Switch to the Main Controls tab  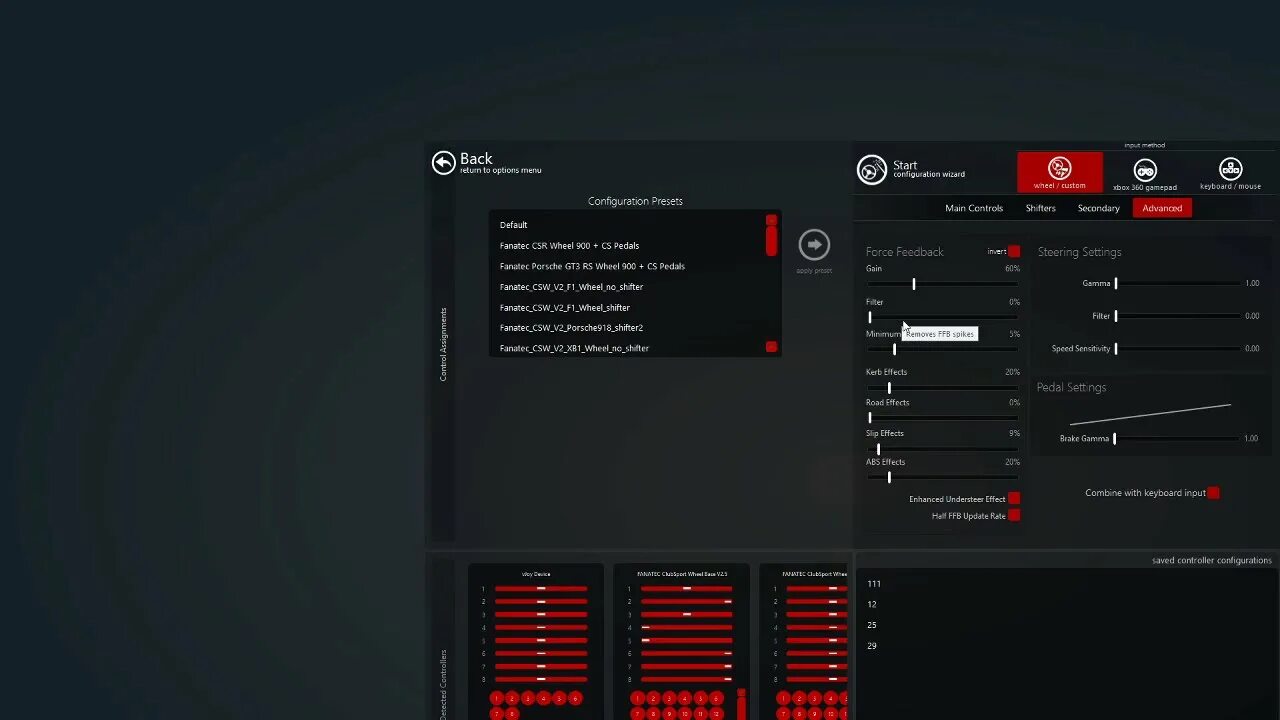click(974, 207)
